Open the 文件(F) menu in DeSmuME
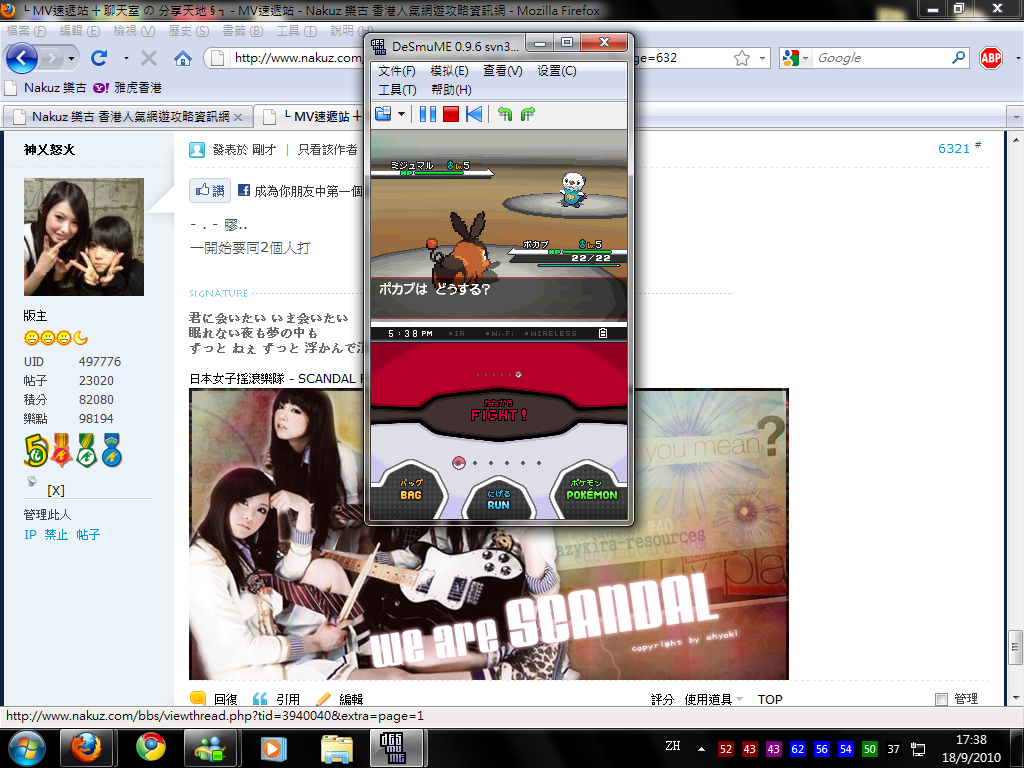The width and height of the screenshot is (1024, 768). coord(396,71)
